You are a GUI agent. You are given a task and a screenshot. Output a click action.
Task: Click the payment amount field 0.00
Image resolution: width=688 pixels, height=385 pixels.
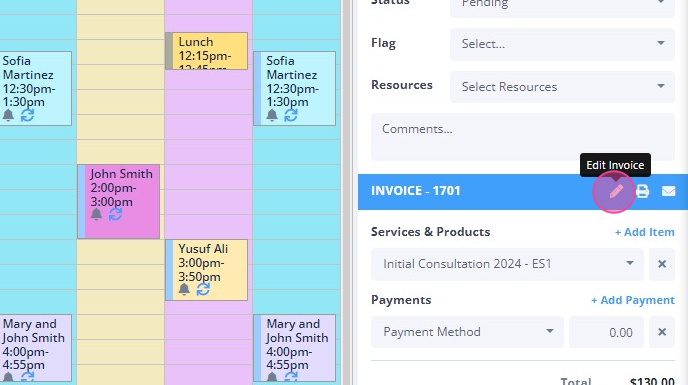tap(606, 332)
